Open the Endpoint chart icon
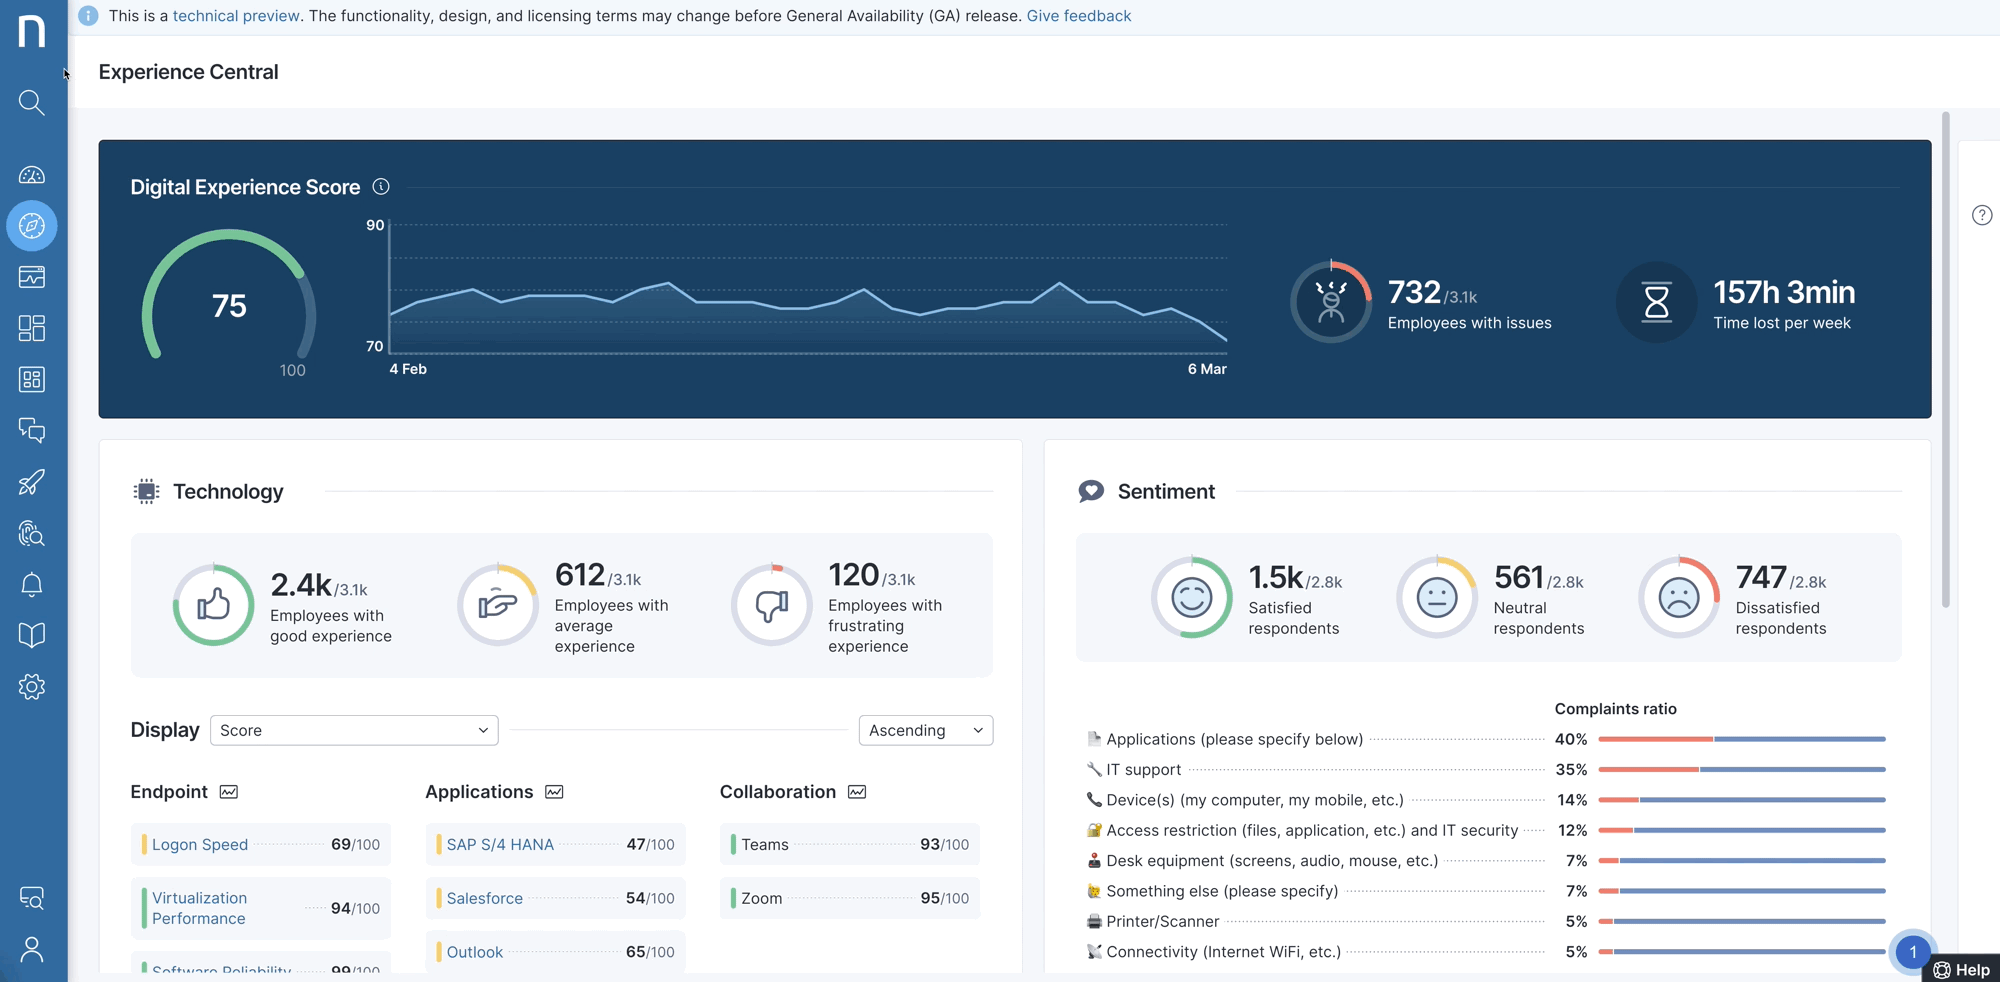2000x982 pixels. 229,792
